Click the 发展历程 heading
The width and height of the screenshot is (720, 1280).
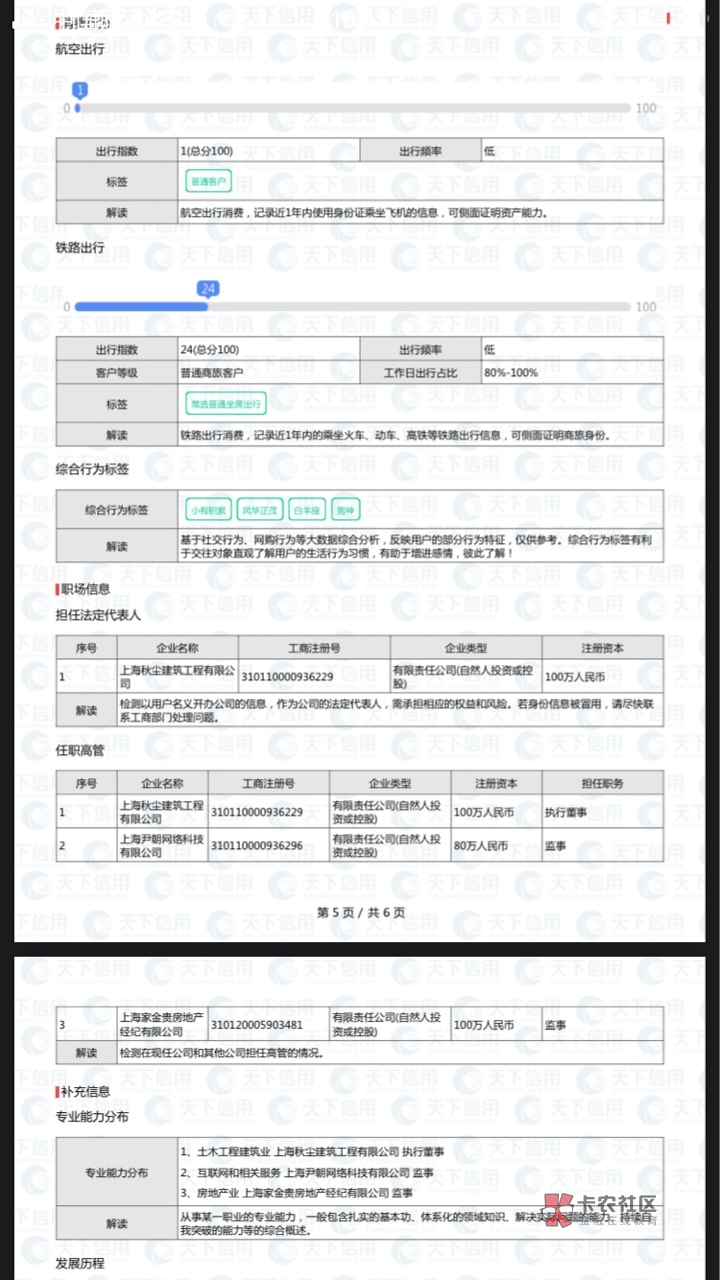(80, 1263)
